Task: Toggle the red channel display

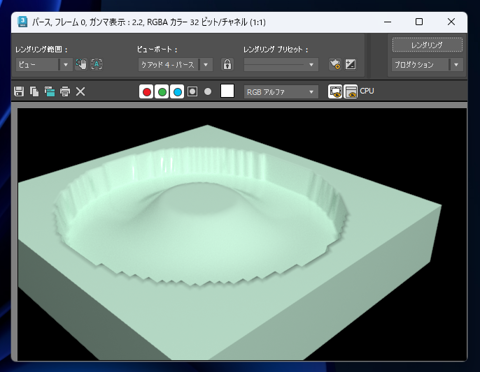Action: pos(146,92)
